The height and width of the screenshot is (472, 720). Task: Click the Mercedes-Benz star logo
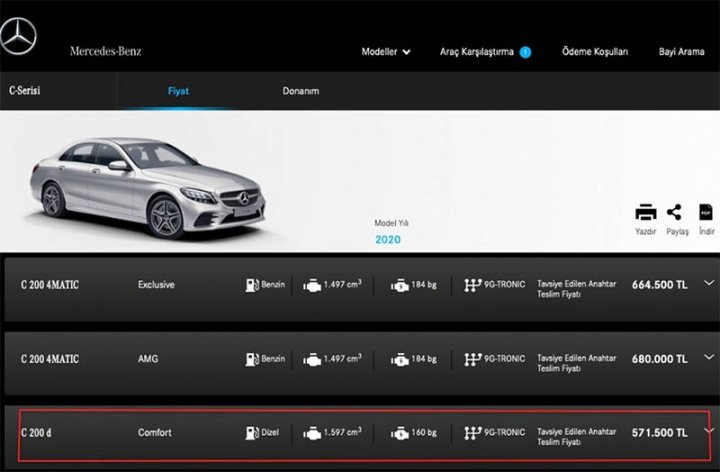pos(18,37)
